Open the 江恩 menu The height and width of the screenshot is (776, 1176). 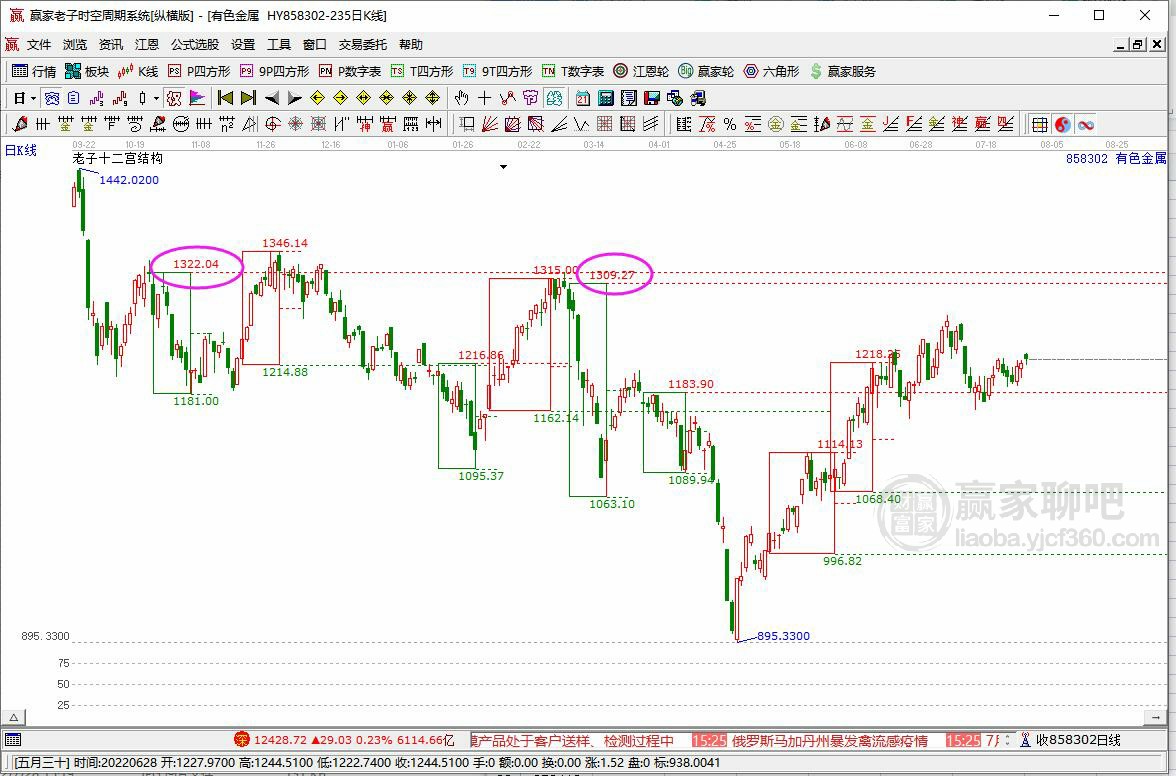tap(147, 45)
